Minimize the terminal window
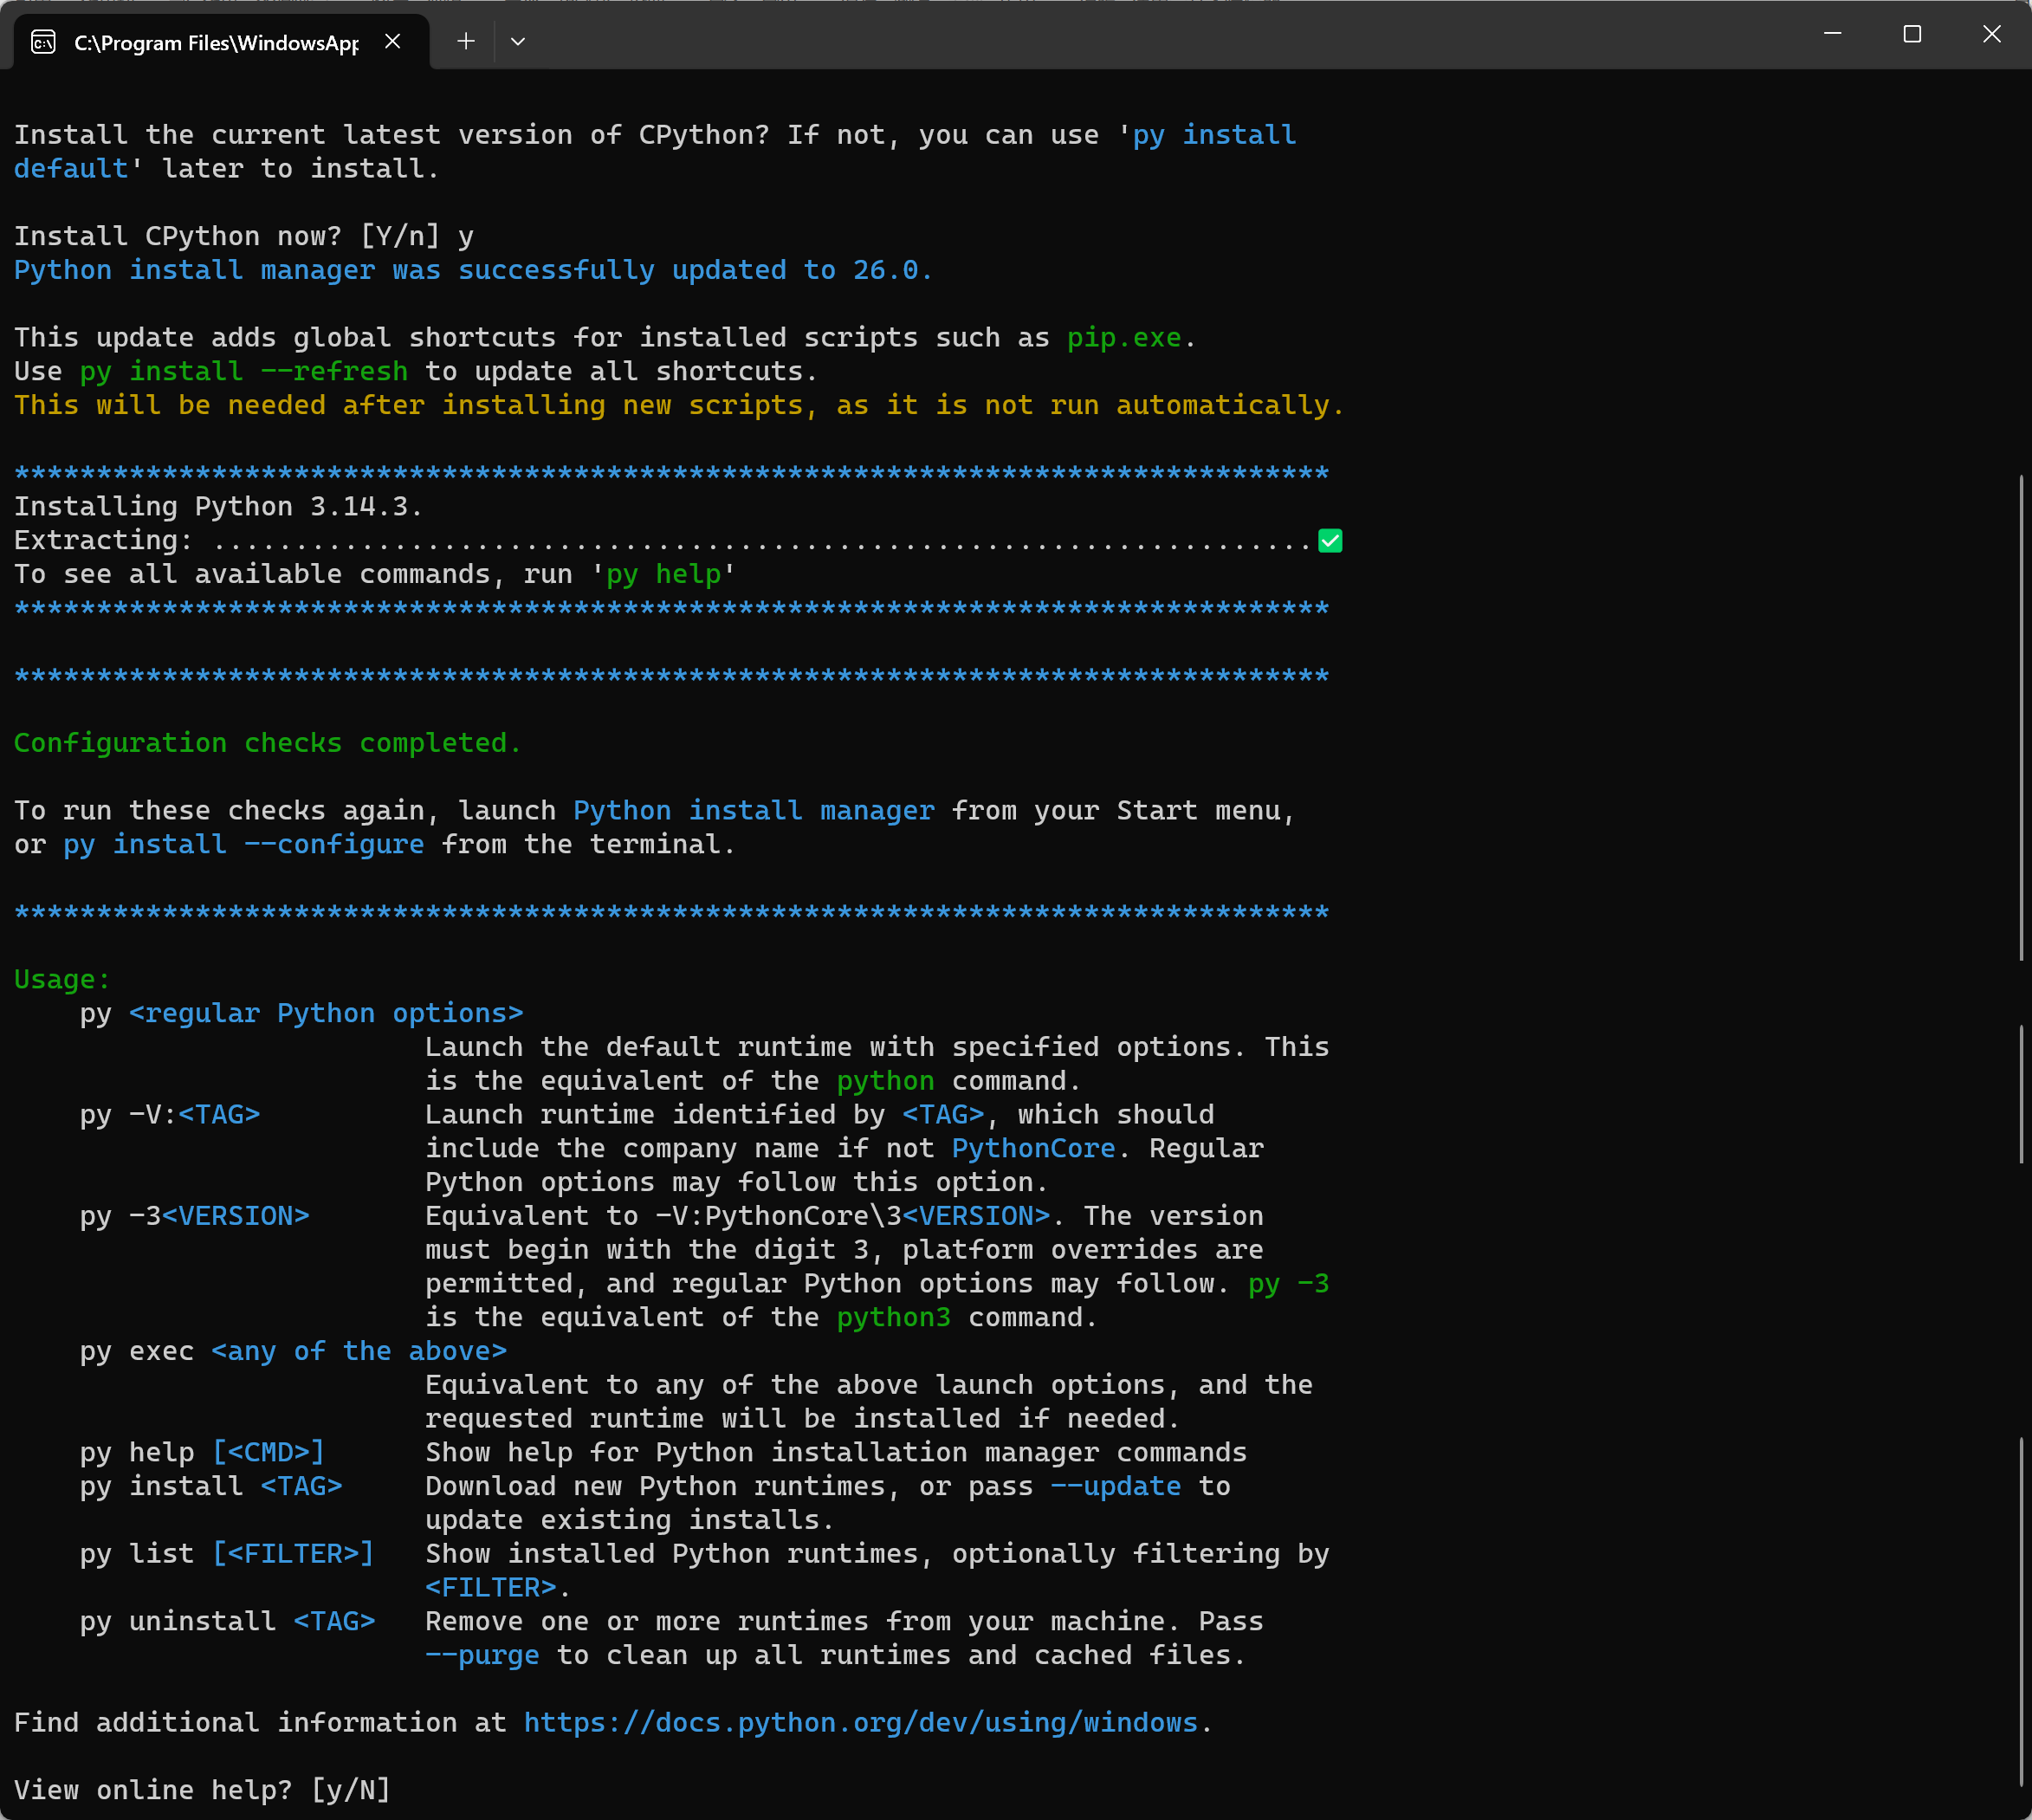 pyautogui.click(x=1832, y=34)
